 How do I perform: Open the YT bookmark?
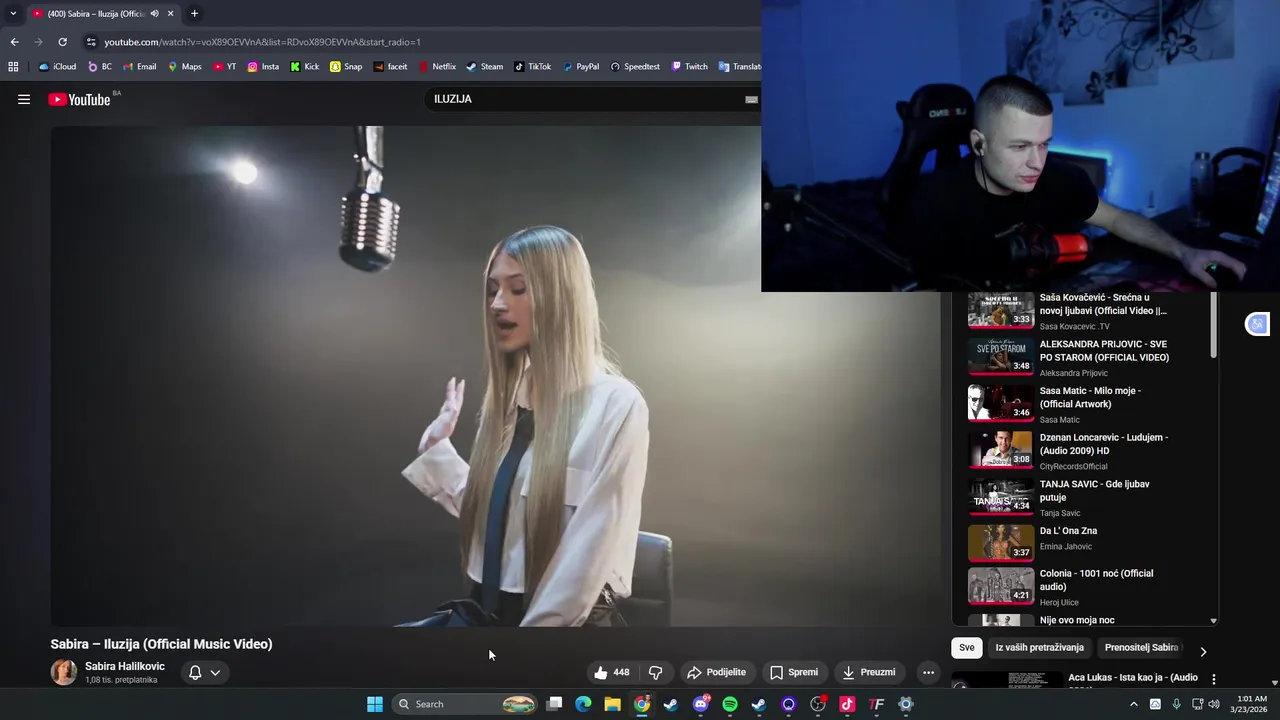(225, 67)
